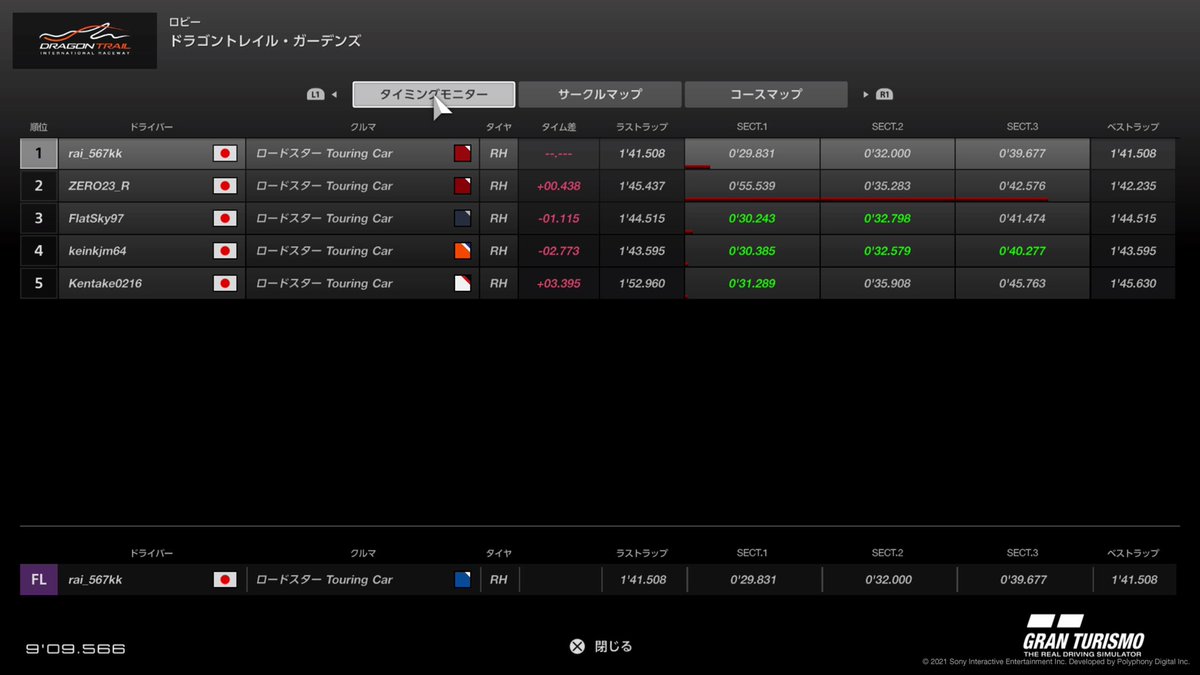
Task: Click green sector 1 time 0'30.243
Action: point(752,218)
